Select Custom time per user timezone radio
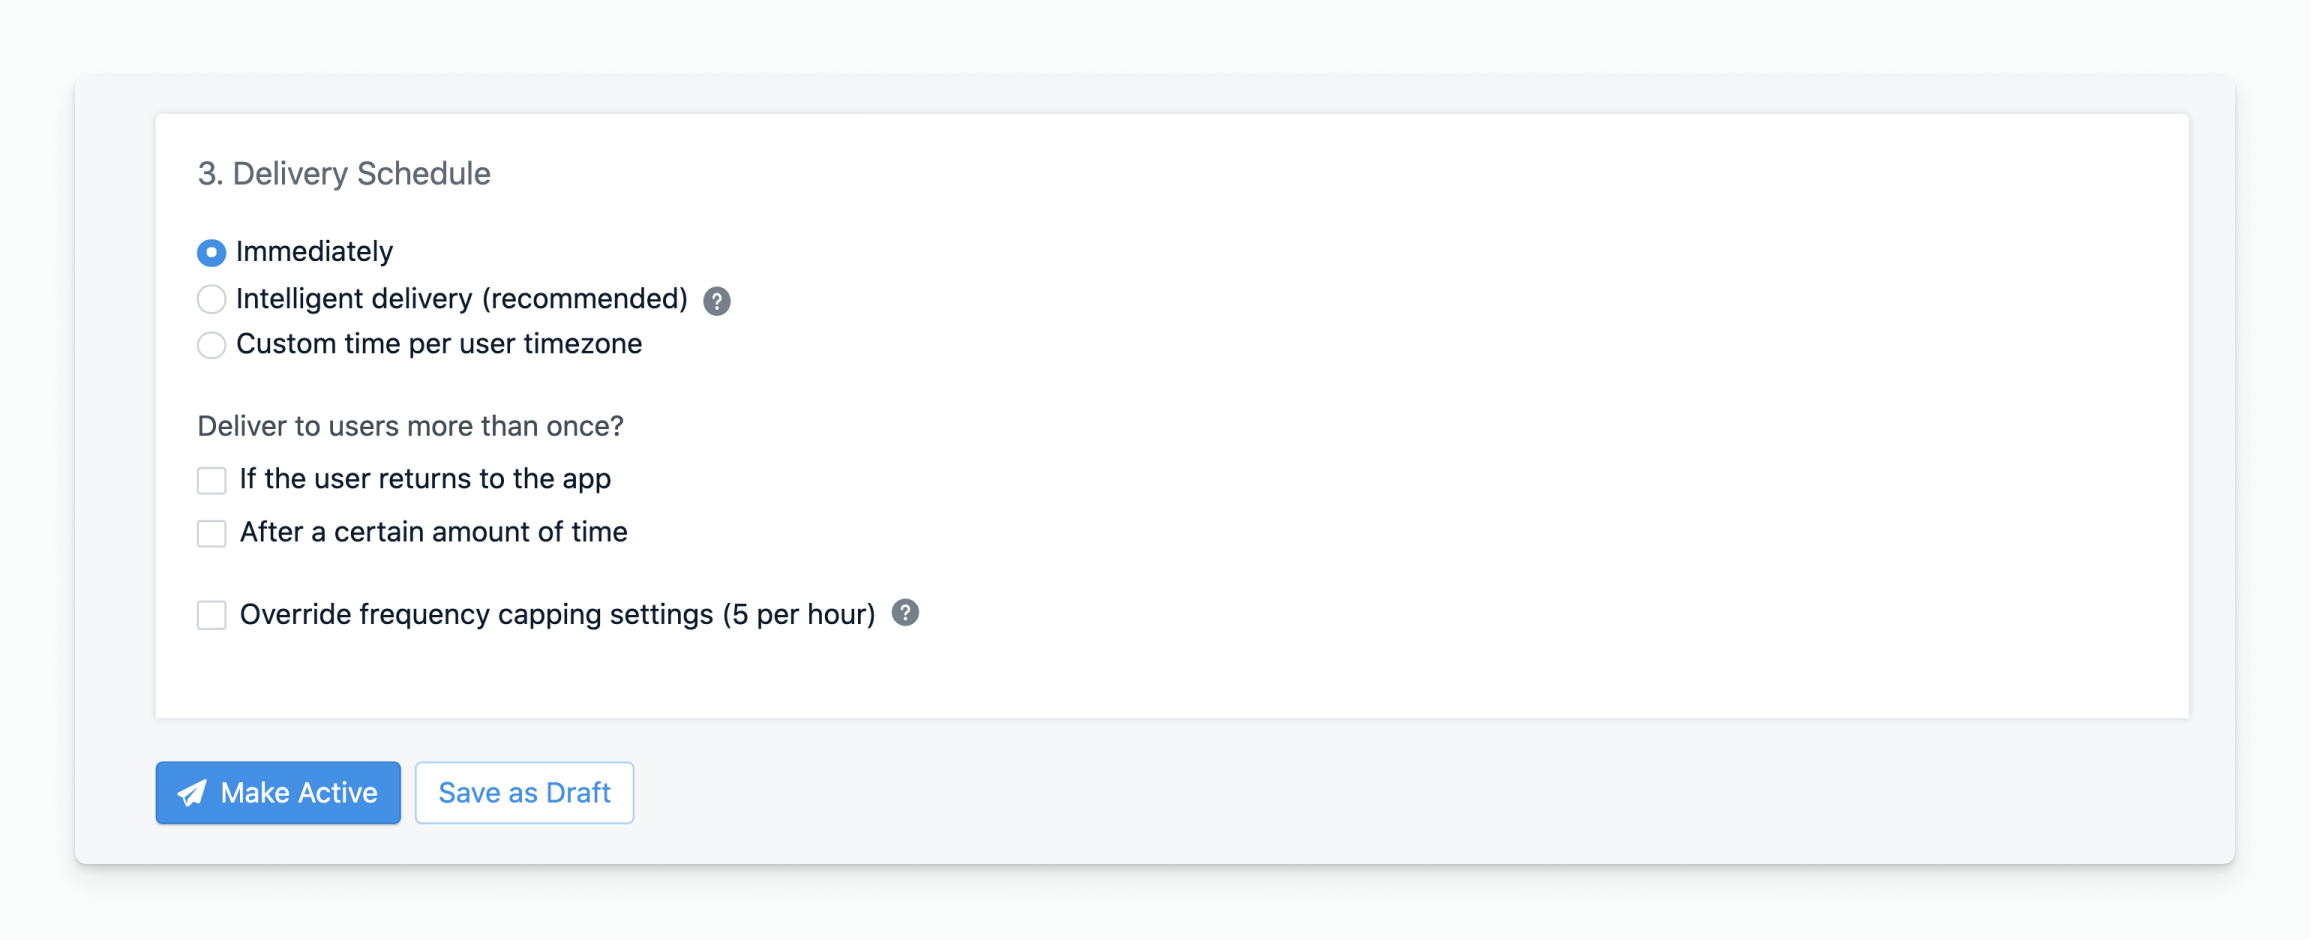The width and height of the screenshot is (2311, 940). pos(211,345)
